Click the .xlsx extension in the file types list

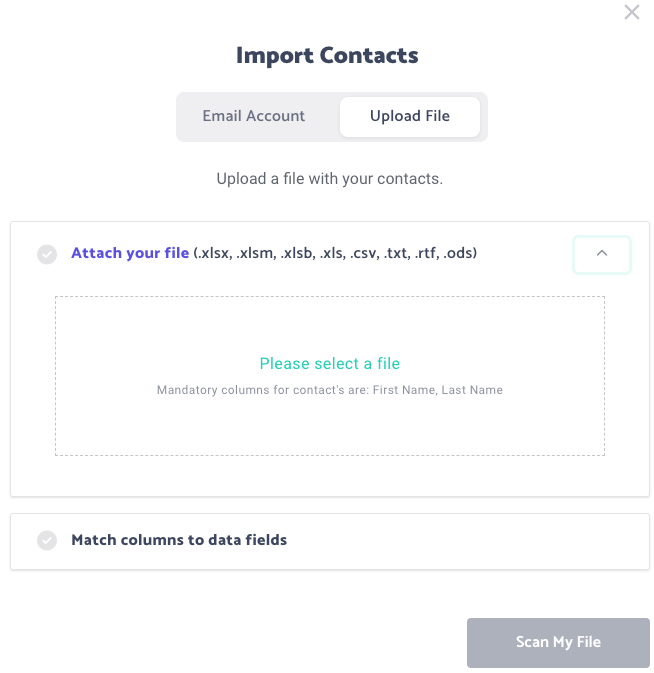pyautogui.click(x=213, y=253)
